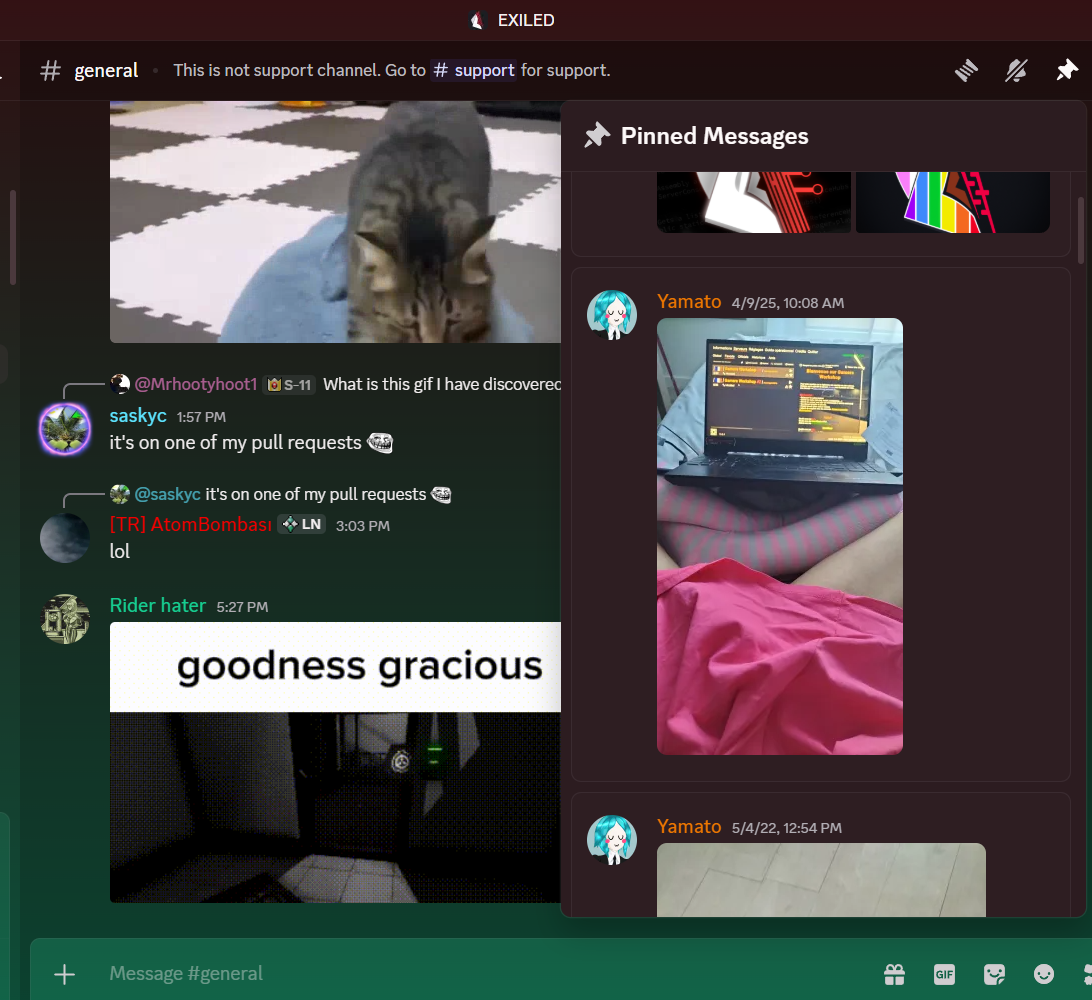The height and width of the screenshot is (1000, 1092).
Task: Follow the #support channel link
Action: 474,70
